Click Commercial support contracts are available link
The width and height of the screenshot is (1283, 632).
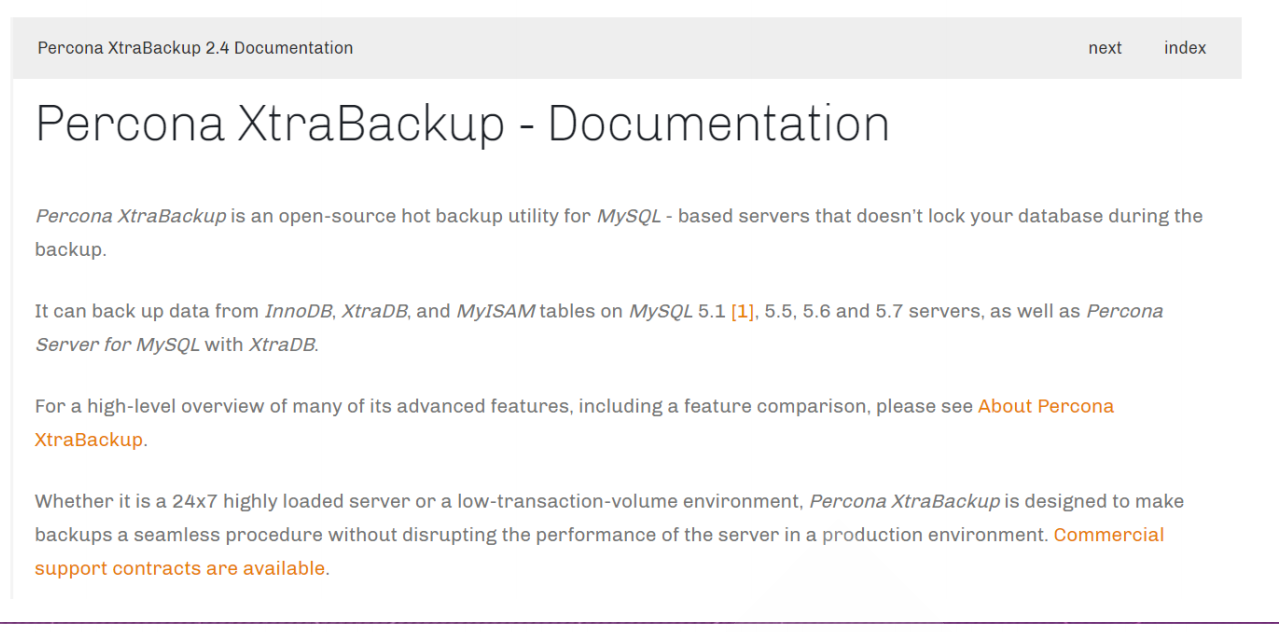tap(600, 551)
